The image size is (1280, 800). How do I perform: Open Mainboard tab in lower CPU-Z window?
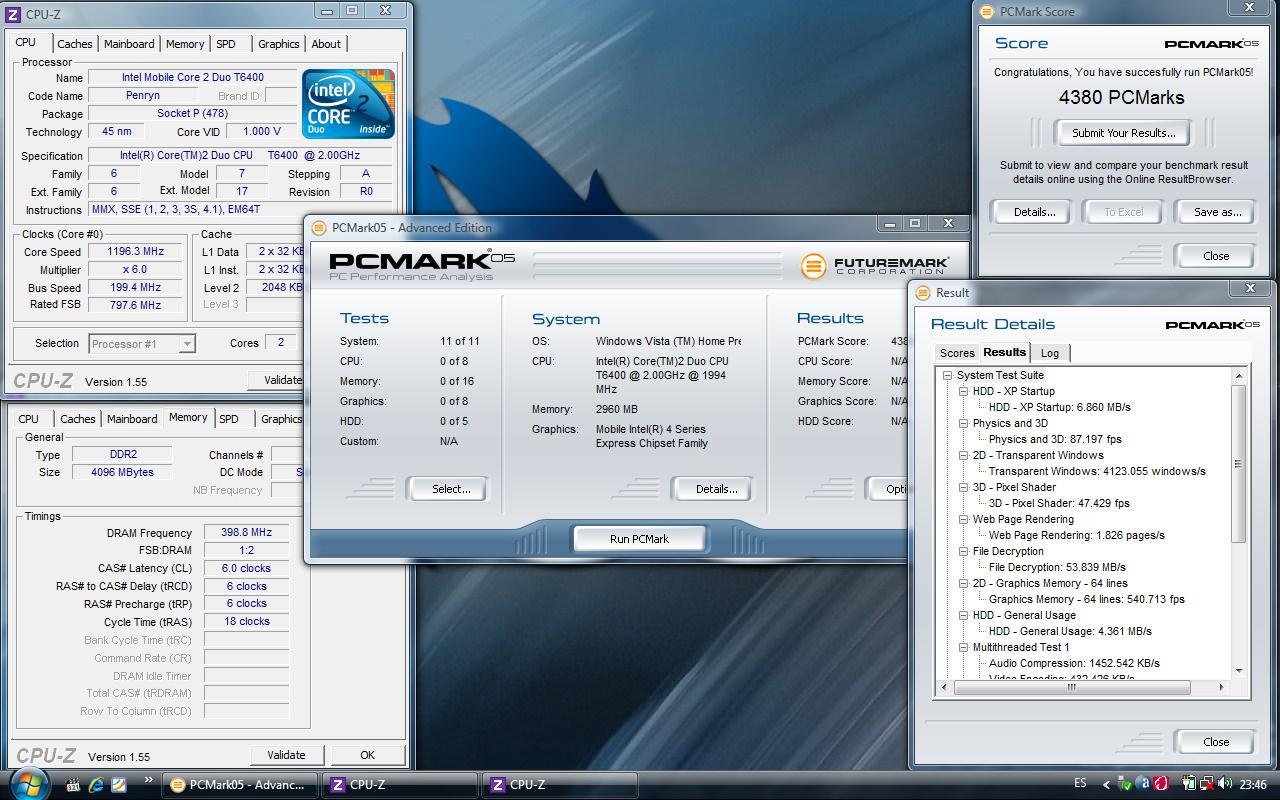pos(132,419)
